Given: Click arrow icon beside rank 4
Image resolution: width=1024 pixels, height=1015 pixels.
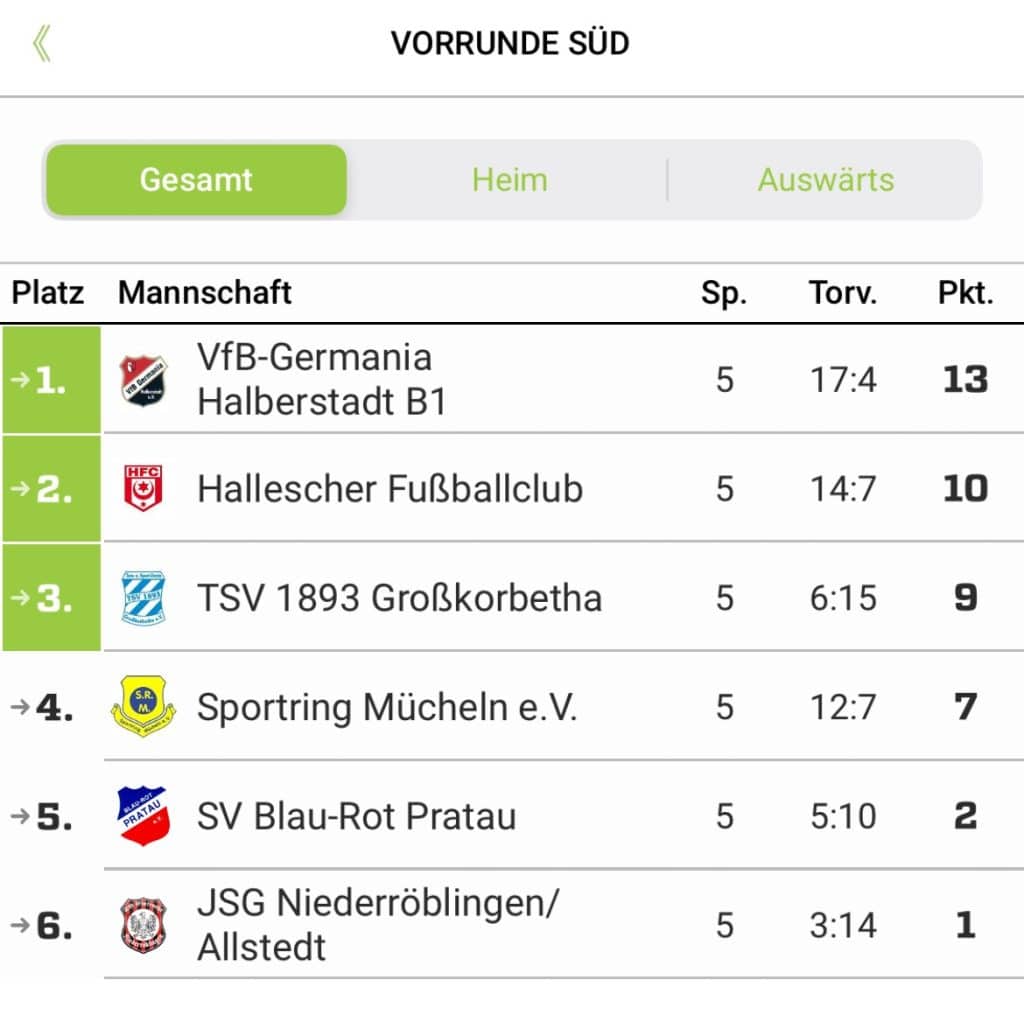Looking at the screenshot, I should [20, 707].
